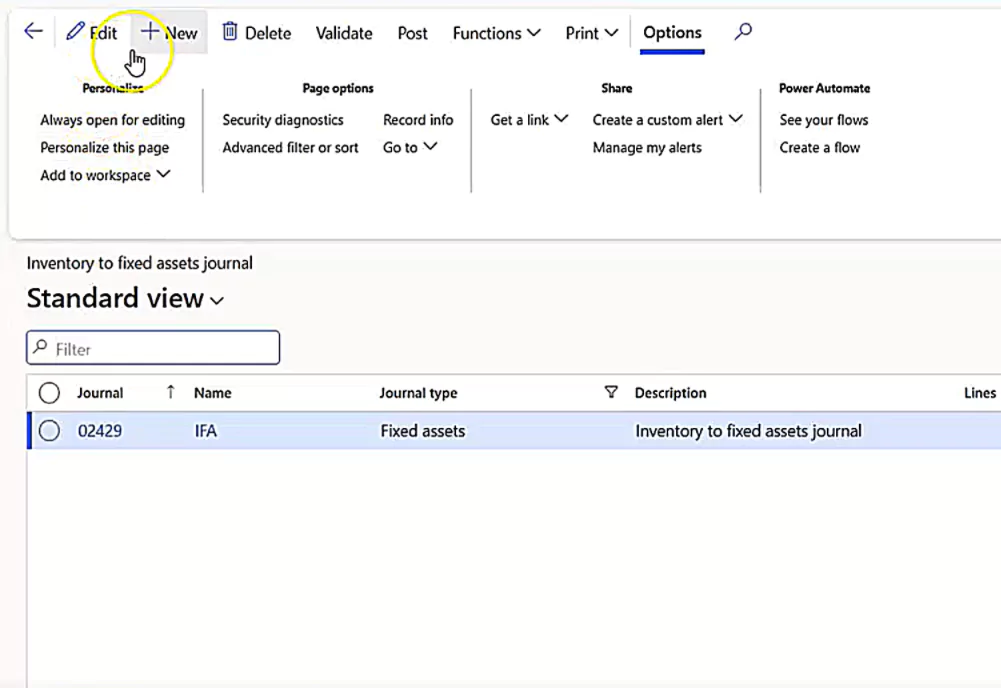The width and height of the screenshot is (1001, 688).
Task: Expand the Get a link chevron
Action: coord(560,119)
